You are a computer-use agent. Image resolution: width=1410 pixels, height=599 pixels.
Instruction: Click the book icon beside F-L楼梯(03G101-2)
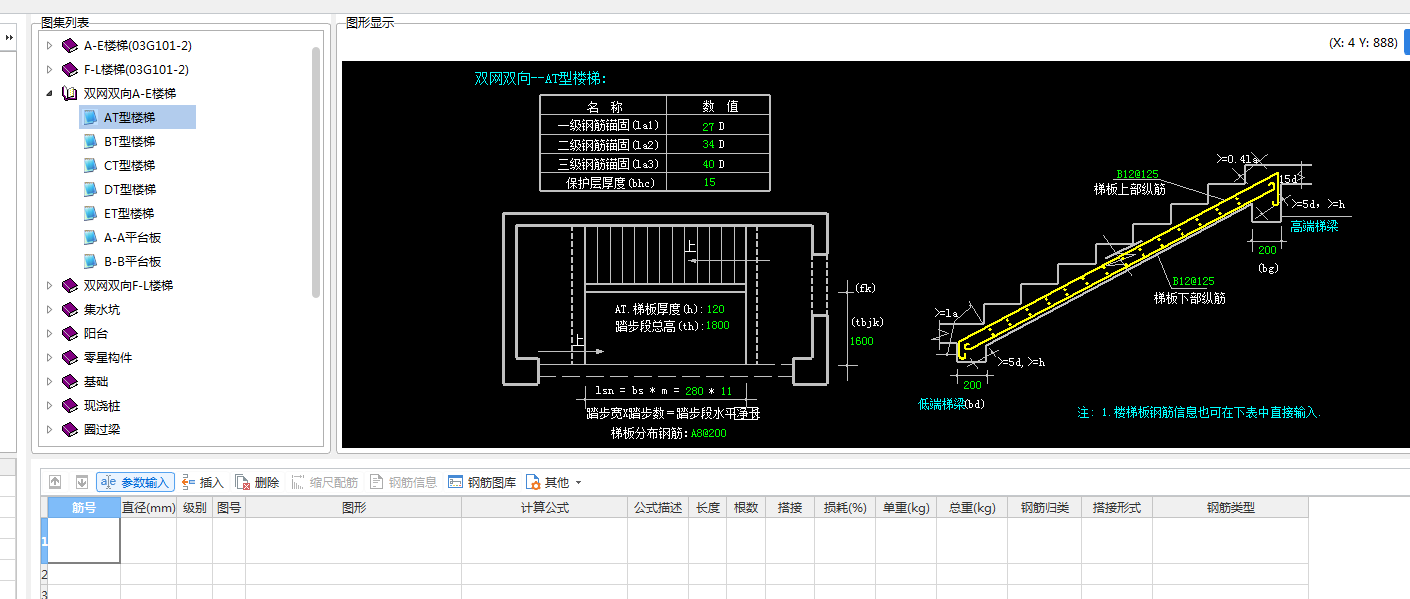pos(69,70)
